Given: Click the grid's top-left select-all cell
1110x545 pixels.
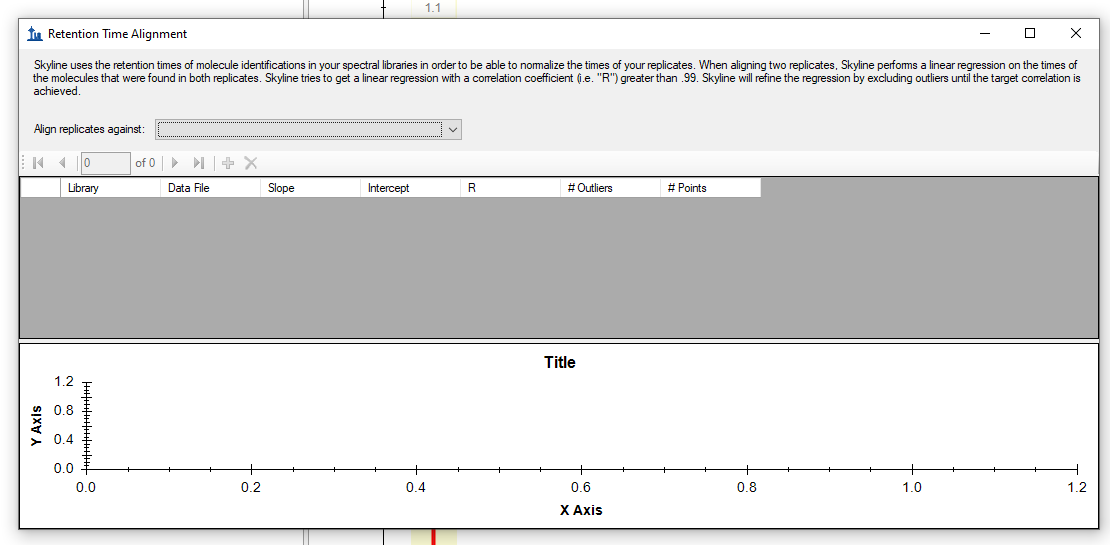Looking at the screenshot, I should 40,188.
